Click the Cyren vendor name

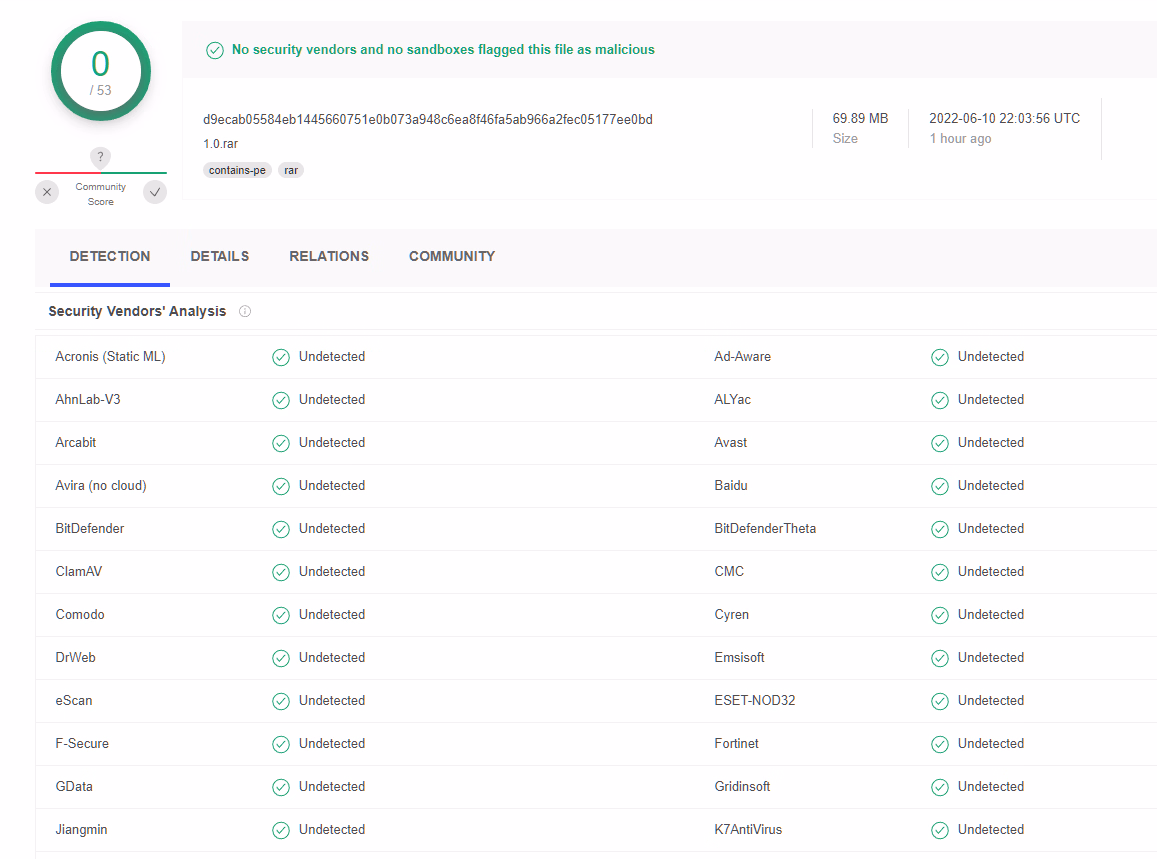click(x=732, y=615)
